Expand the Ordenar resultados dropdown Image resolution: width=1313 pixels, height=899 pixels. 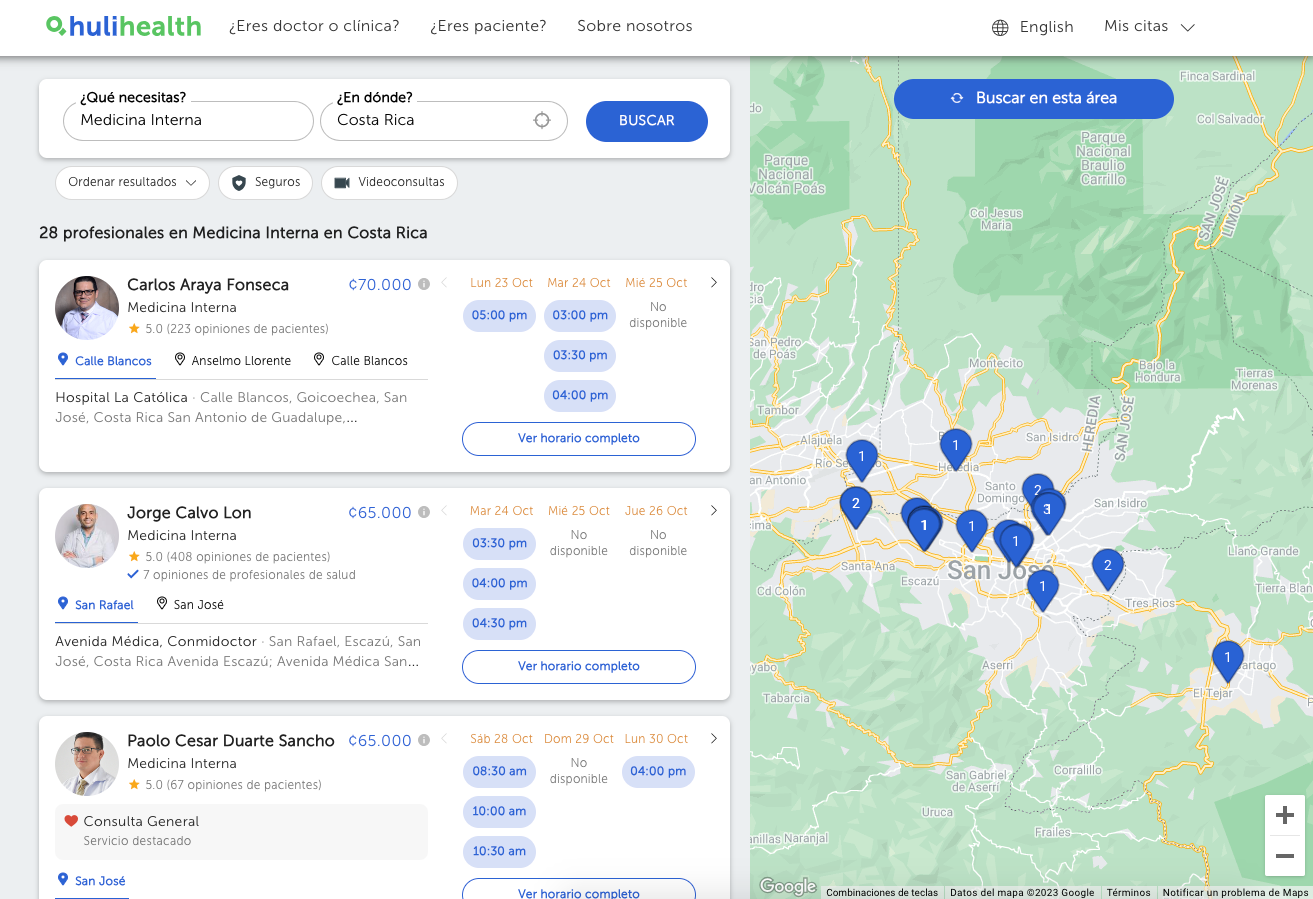(x=132, y=183)
